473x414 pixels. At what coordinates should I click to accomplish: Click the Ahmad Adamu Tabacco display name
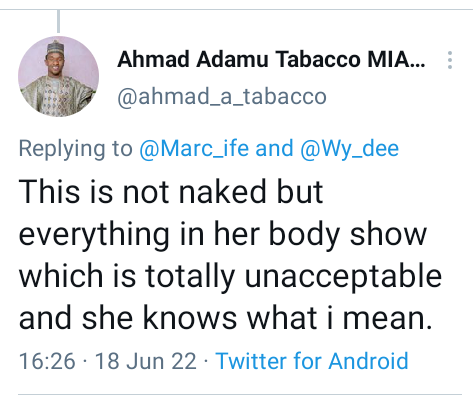[x=271, y=59]
